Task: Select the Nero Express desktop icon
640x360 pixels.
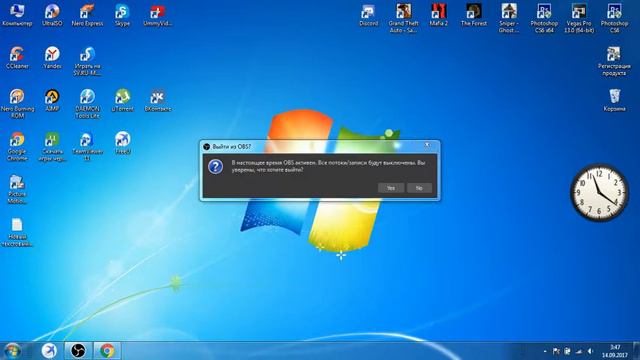Action: (87, 15)
